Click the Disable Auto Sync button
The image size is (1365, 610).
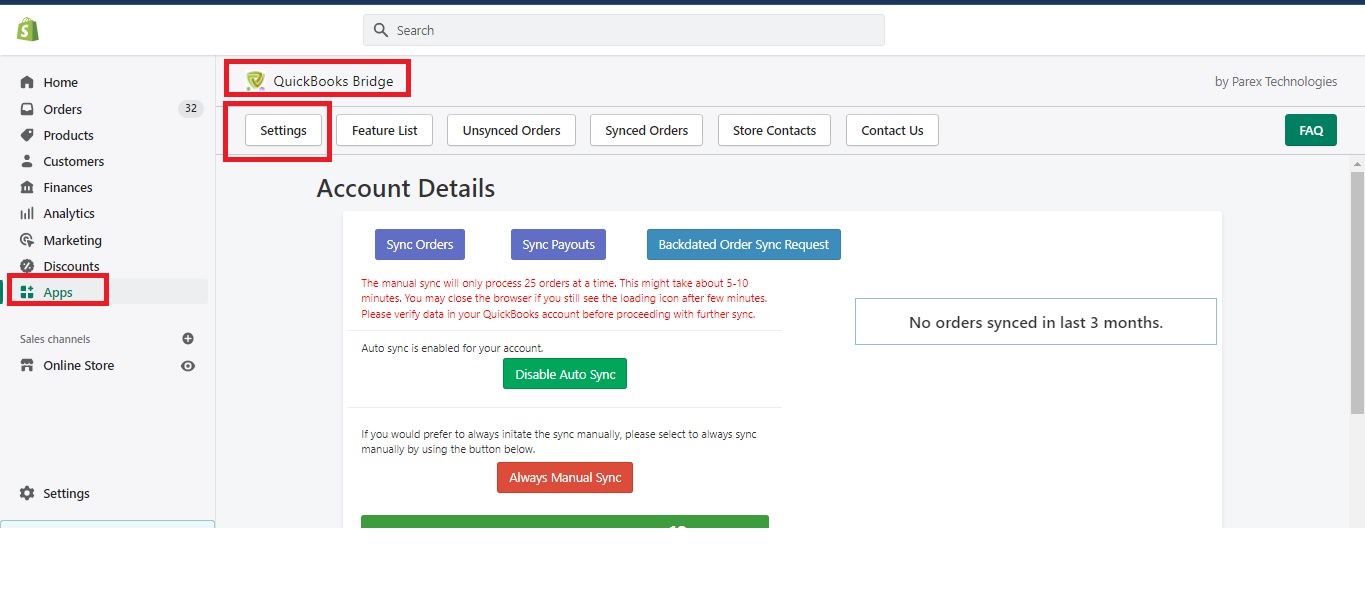coord(565,374)
